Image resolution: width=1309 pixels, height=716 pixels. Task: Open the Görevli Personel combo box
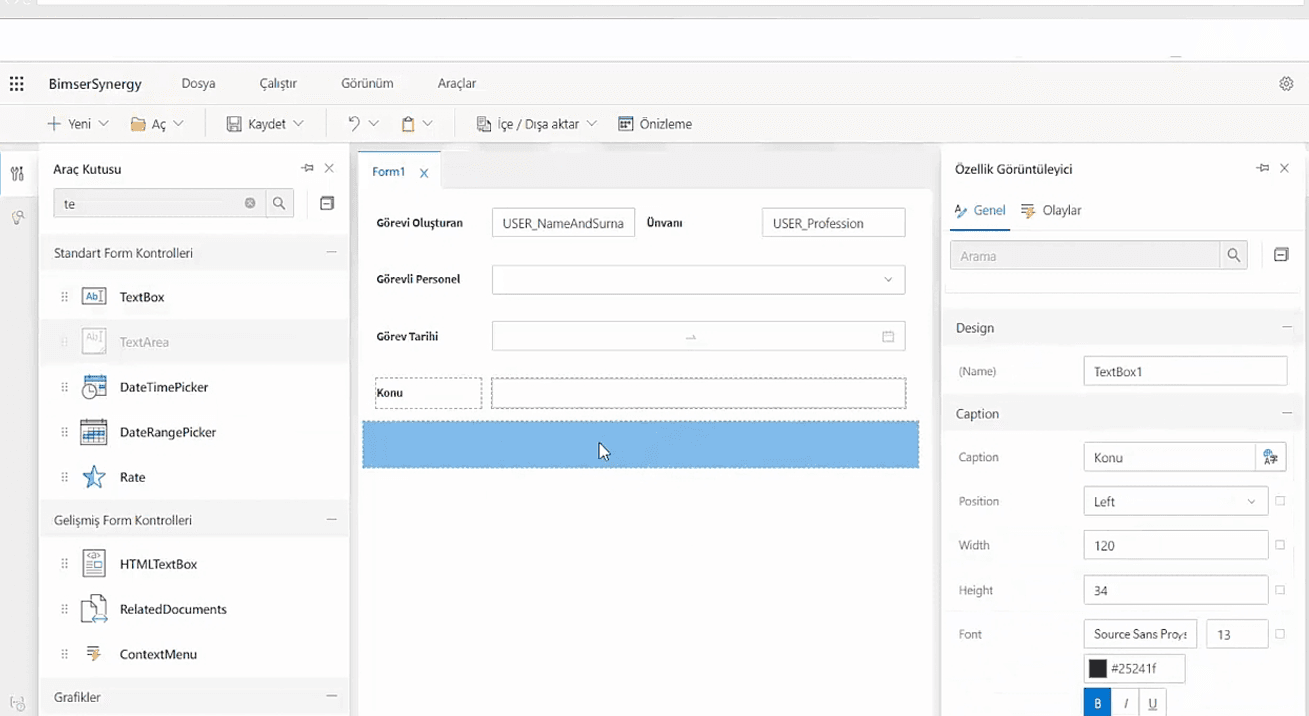tap(698, 280)
